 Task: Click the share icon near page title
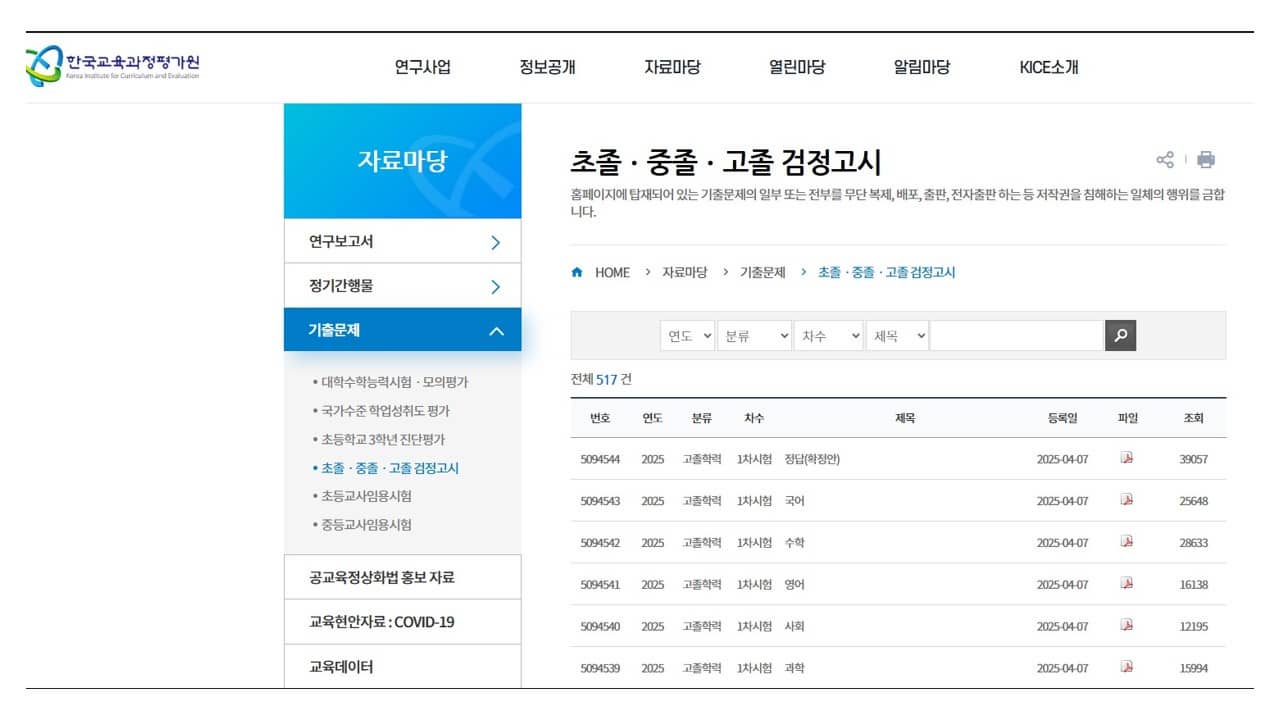point(1166,159)
